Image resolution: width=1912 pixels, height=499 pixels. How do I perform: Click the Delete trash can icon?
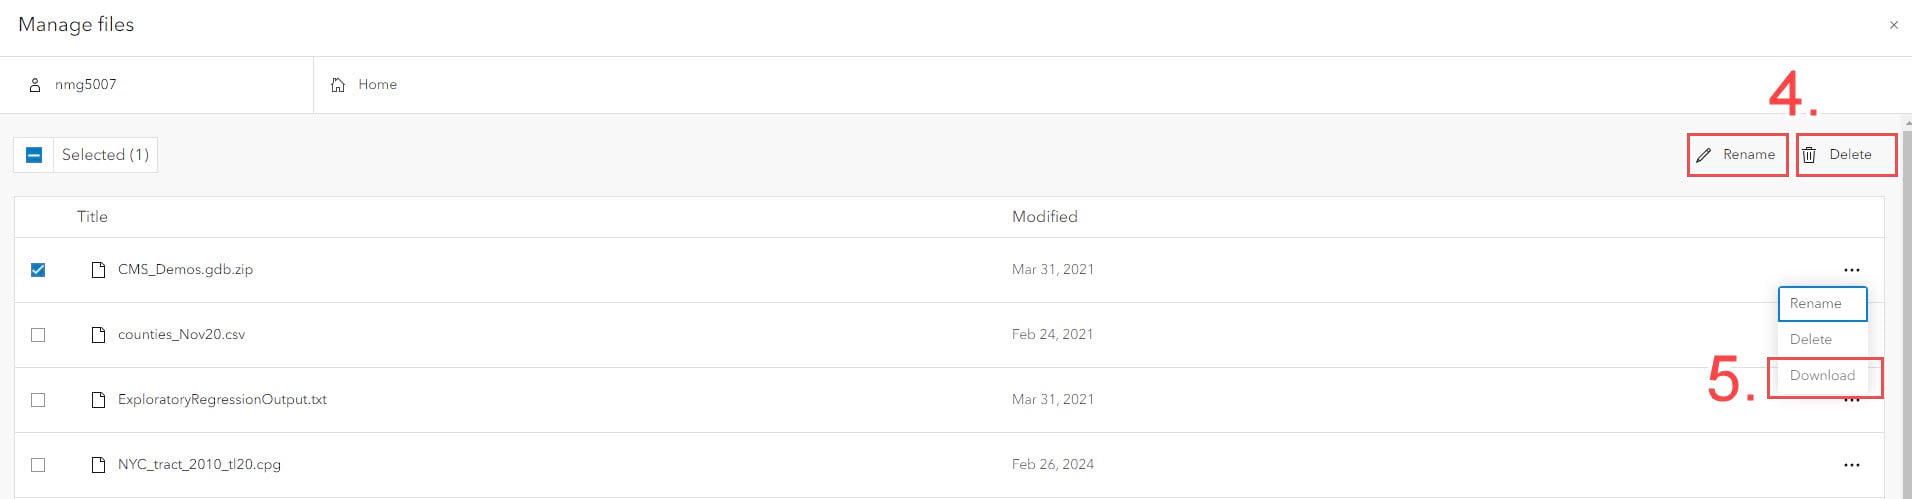pos(1809,155)
